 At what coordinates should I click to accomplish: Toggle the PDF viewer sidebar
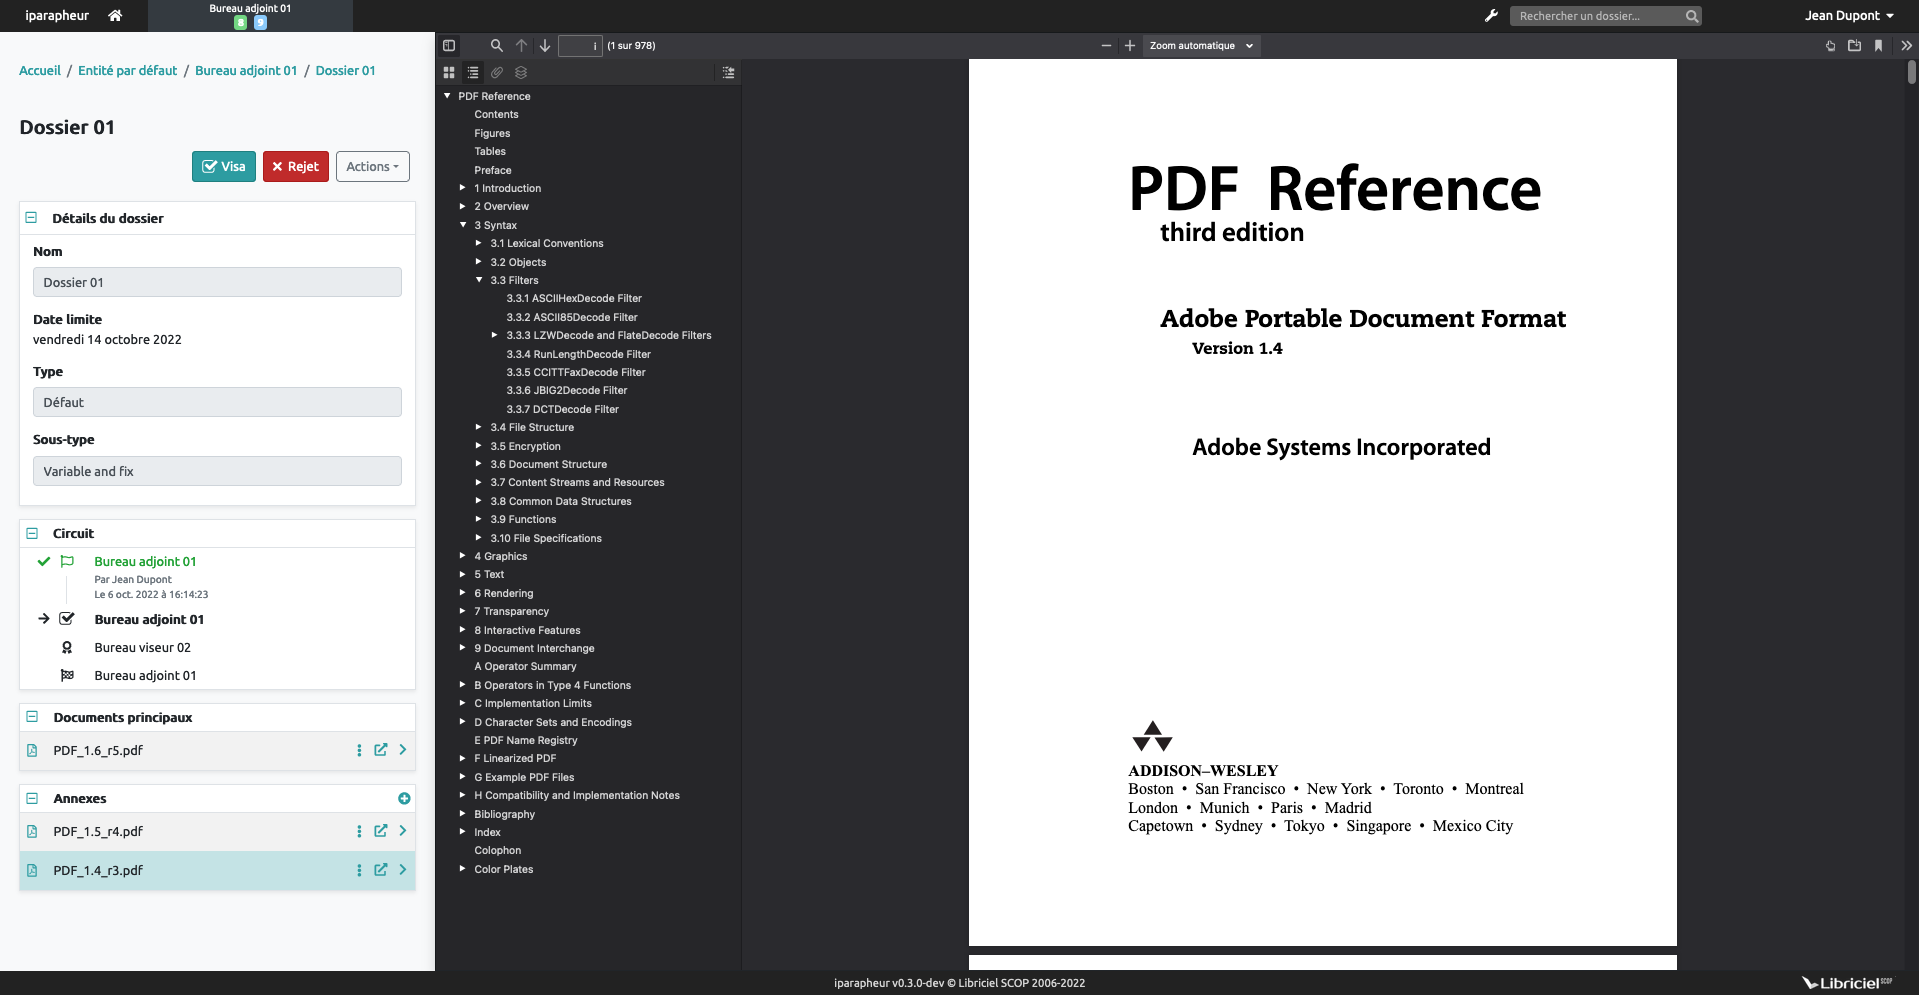449,45
